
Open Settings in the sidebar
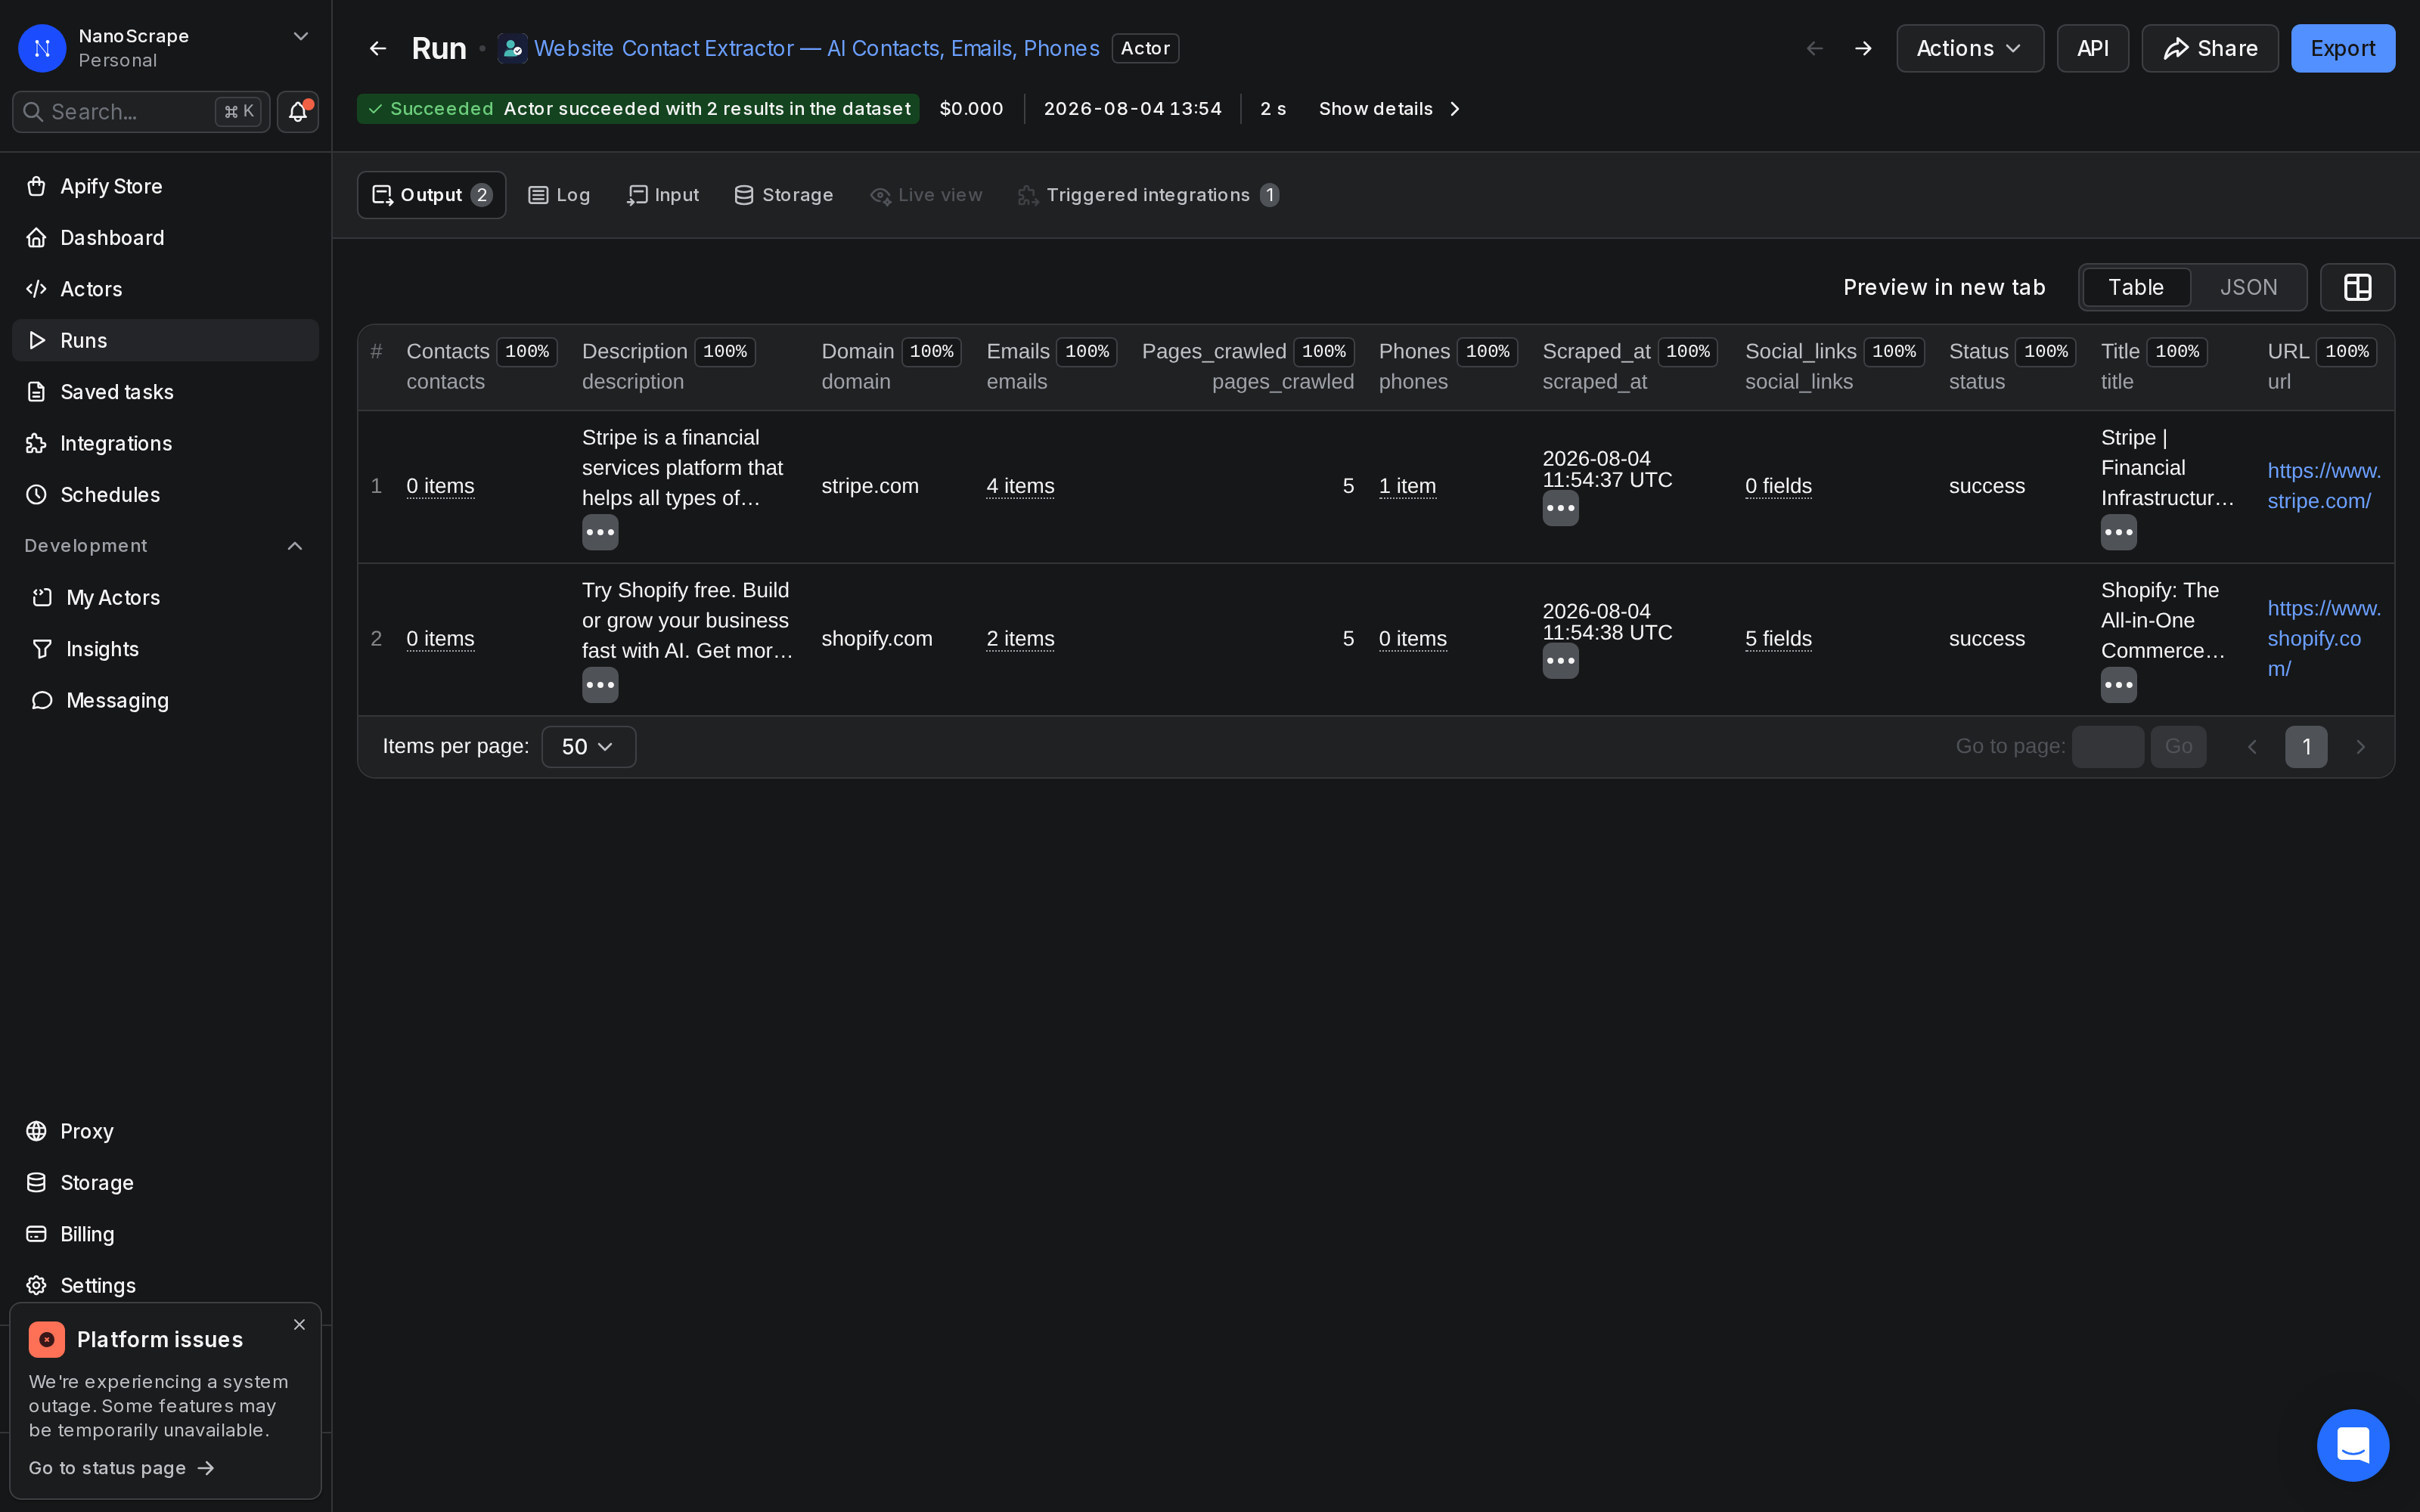coord(165,1285)
